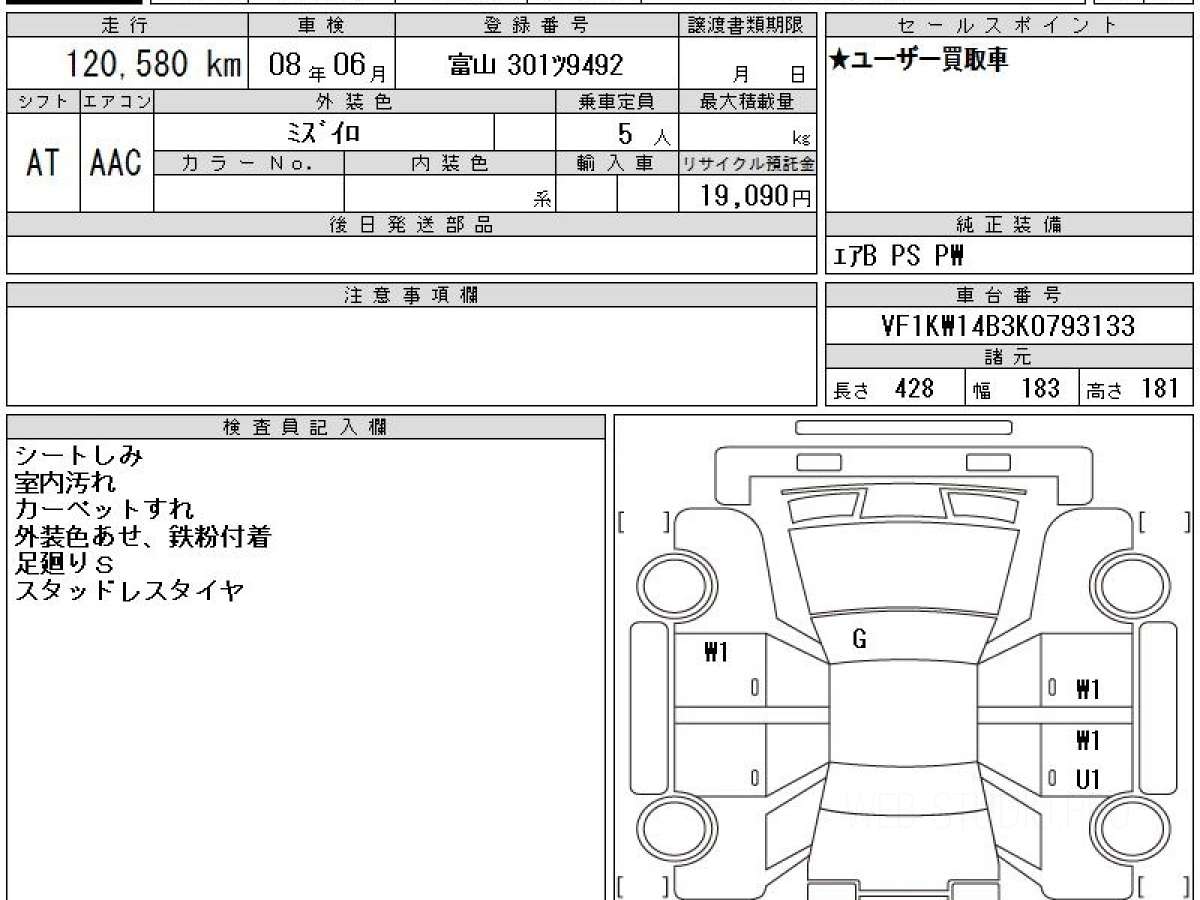The height and width of the screenshot is (900, 1200).
Task: Click the star icon before ユーザー買取車
Action: coord(840,60)
